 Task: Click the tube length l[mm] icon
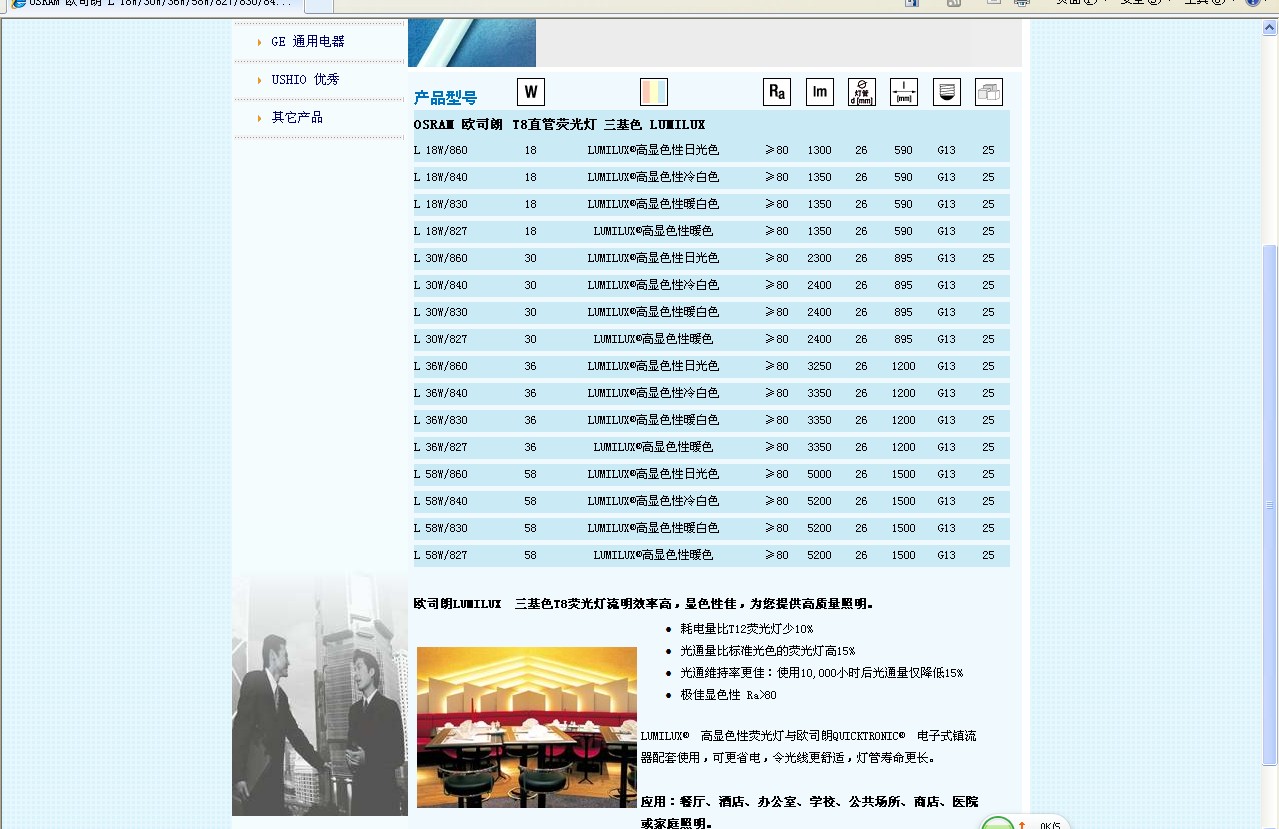pyautogui.click(x=904, y=93)
